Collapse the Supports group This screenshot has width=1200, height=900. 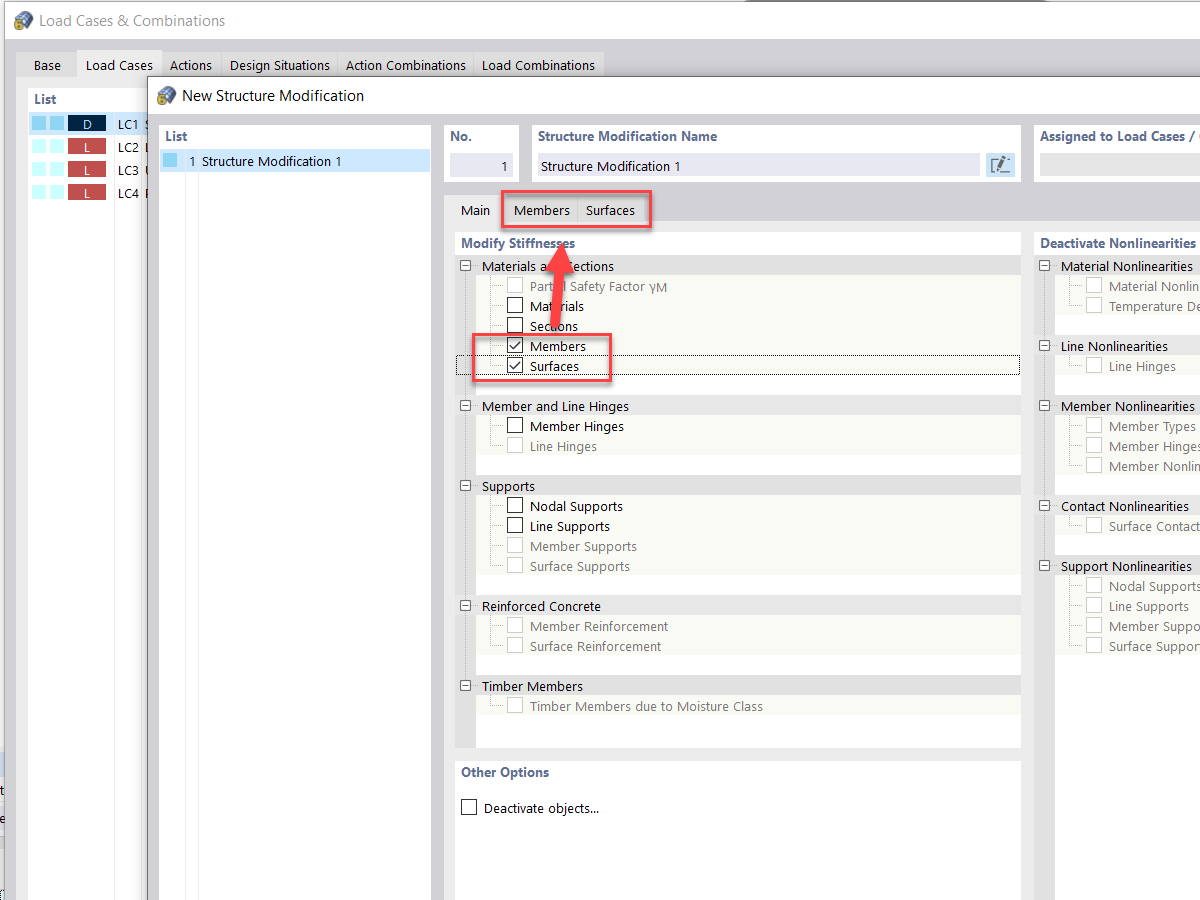coord(465,486)
